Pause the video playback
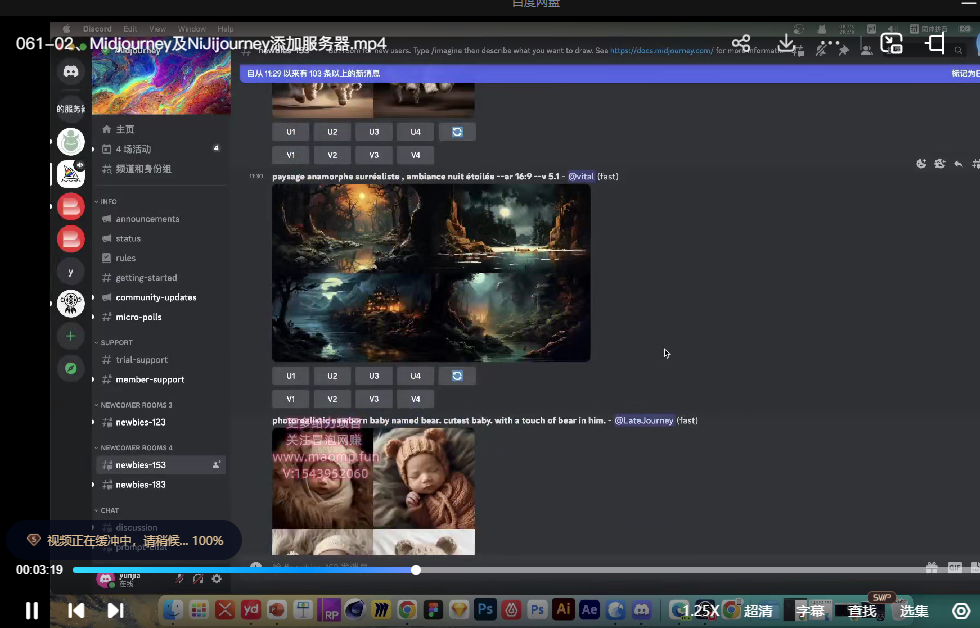Viewport: 980px width, 628px height. click(32, 611)
